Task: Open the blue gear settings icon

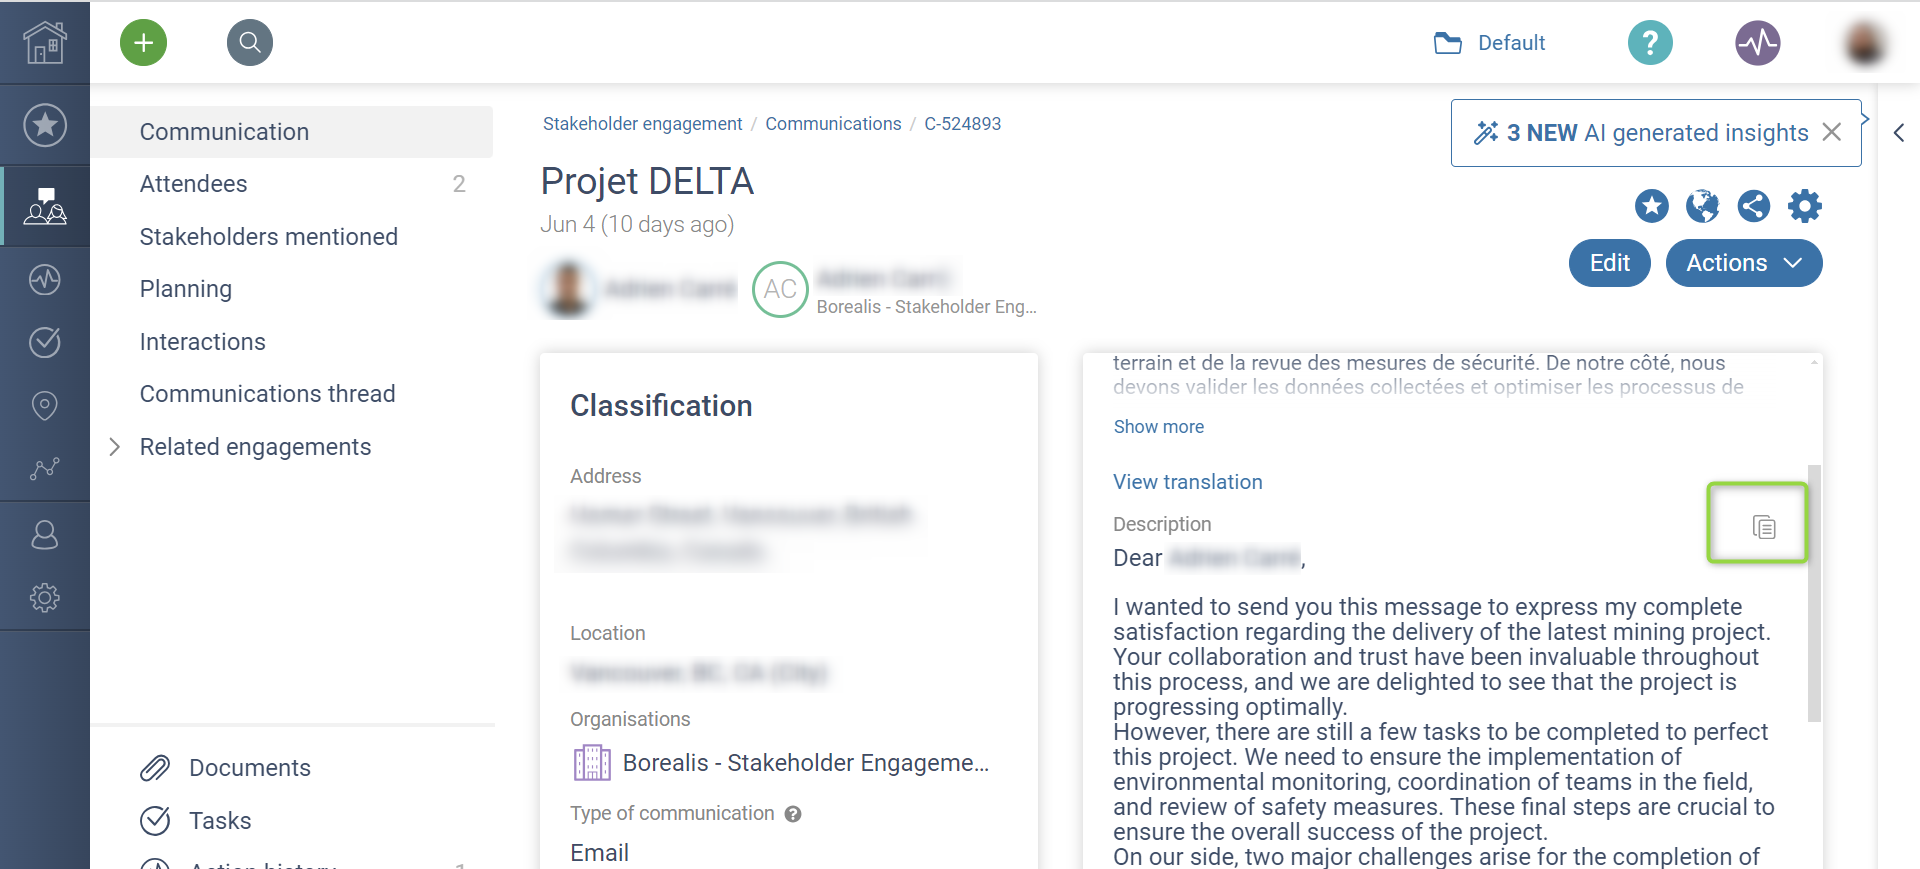Action: (x=1804, y=206)
